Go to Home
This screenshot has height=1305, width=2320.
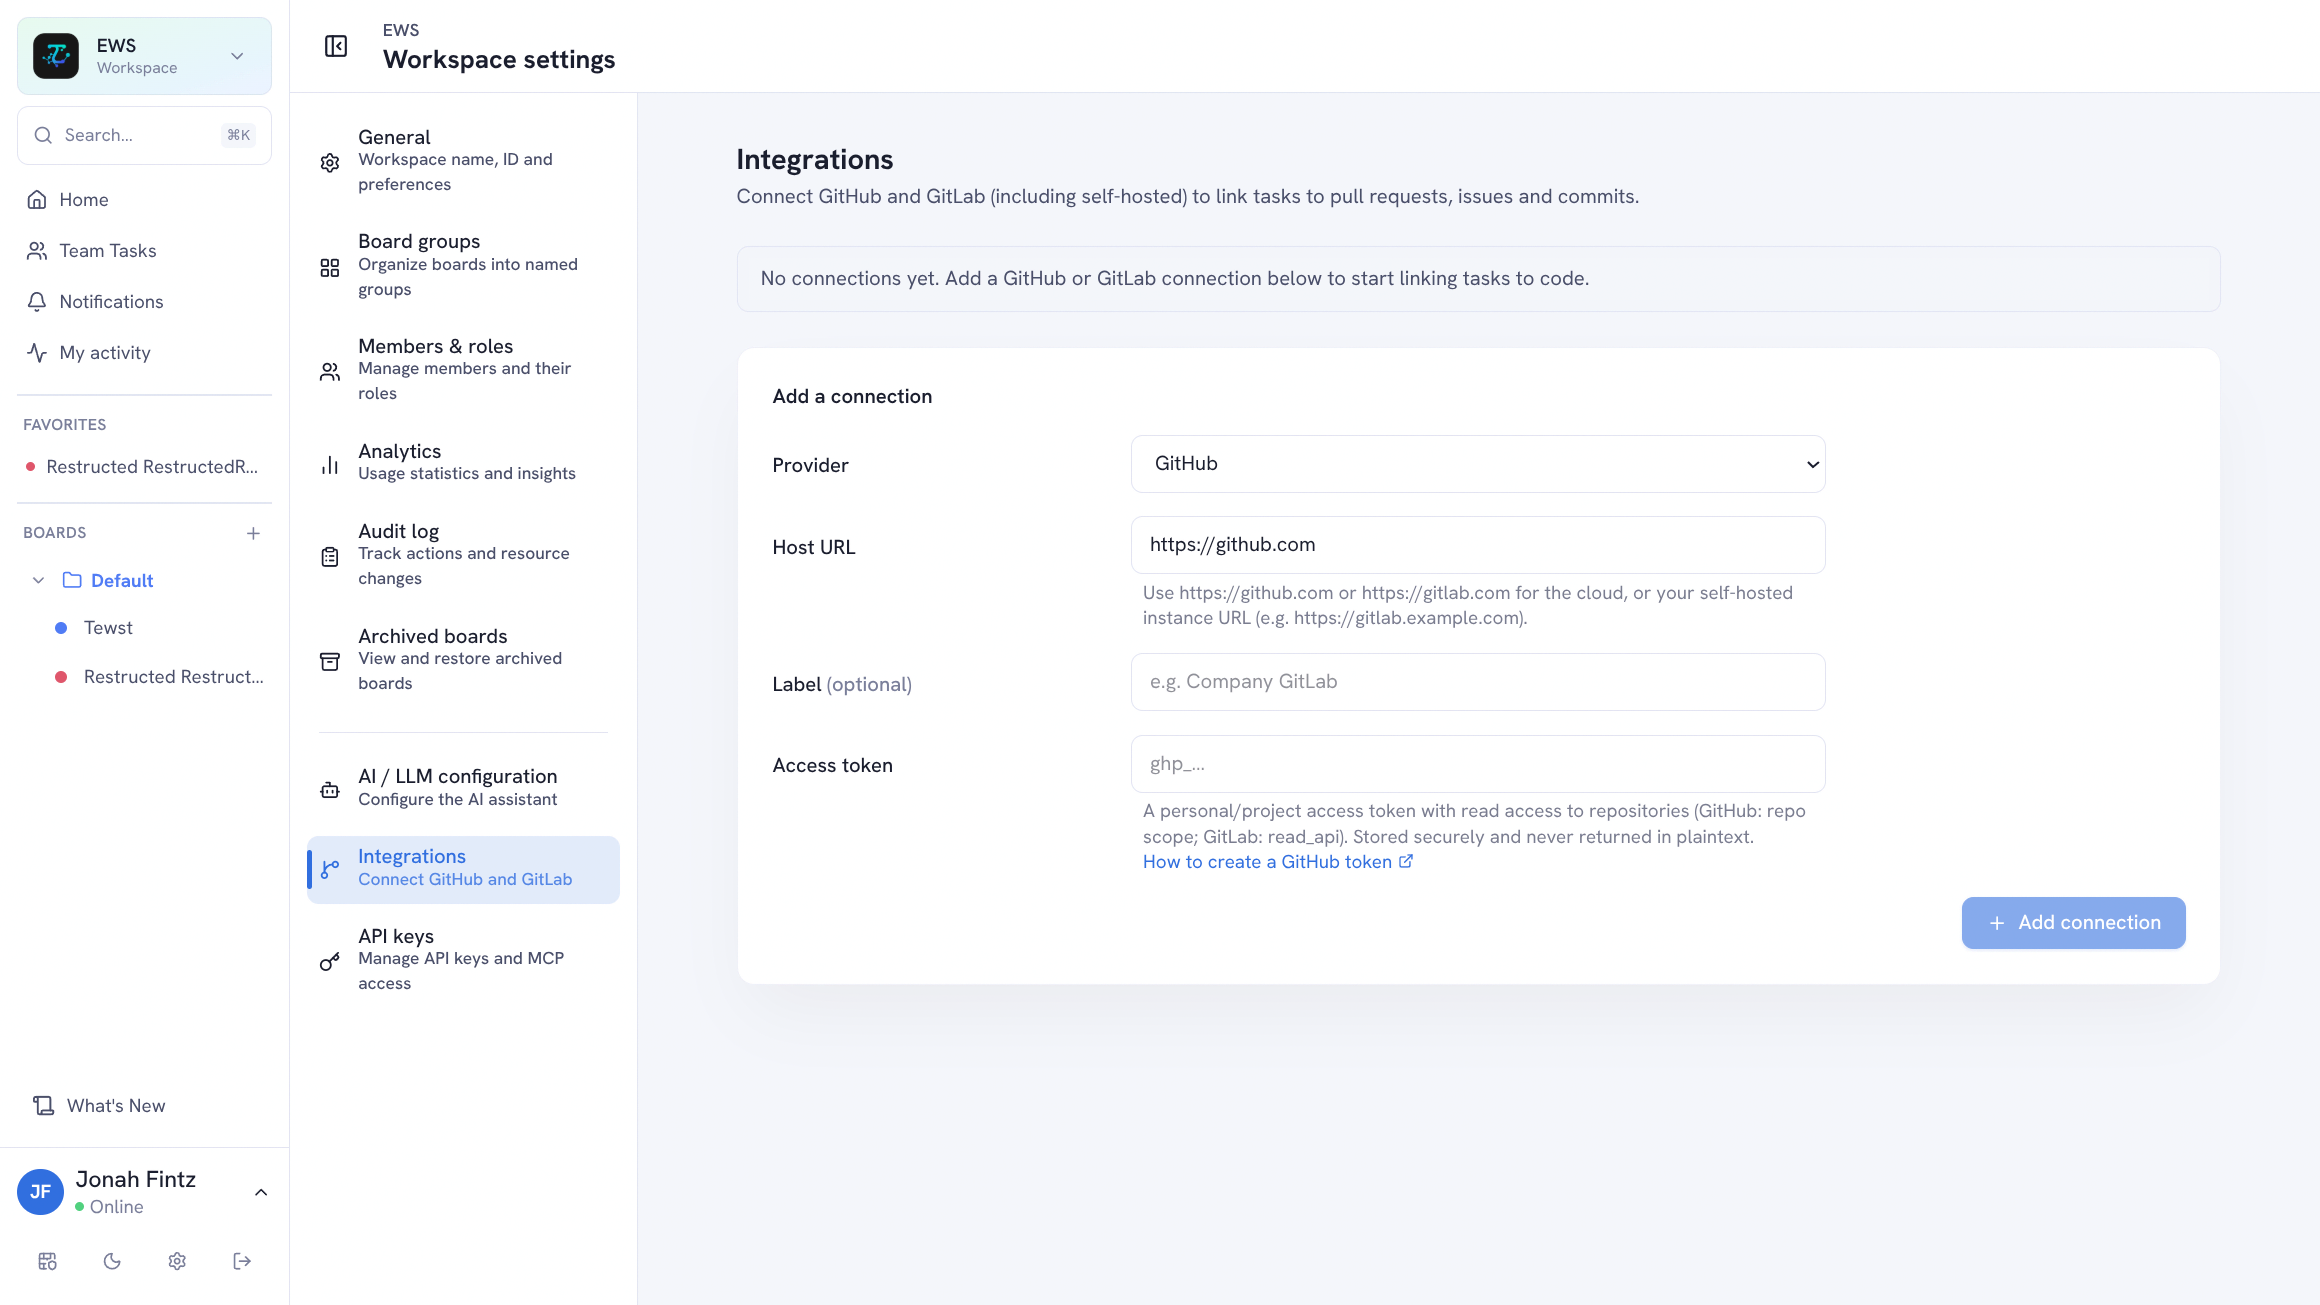click(x=84, y=200)
